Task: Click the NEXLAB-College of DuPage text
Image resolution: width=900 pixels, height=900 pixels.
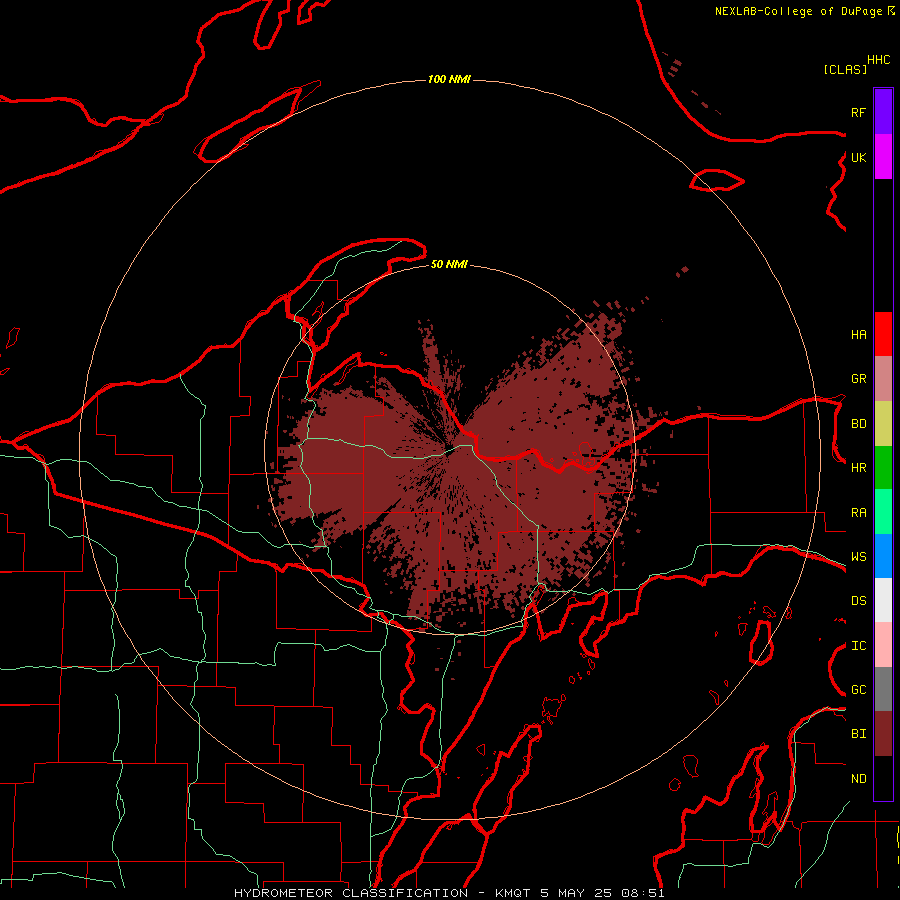Action: point(799,11)
